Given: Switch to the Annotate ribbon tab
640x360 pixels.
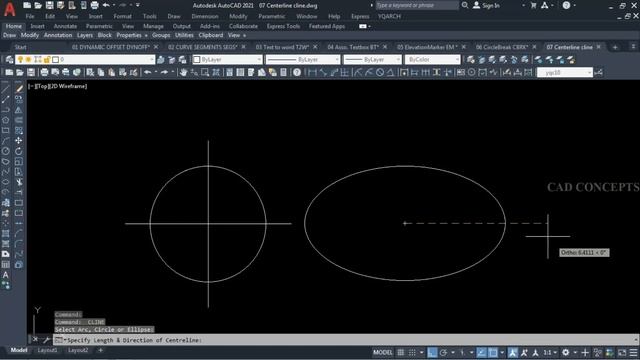Looking at the screenshot, I should coord(65,26).
